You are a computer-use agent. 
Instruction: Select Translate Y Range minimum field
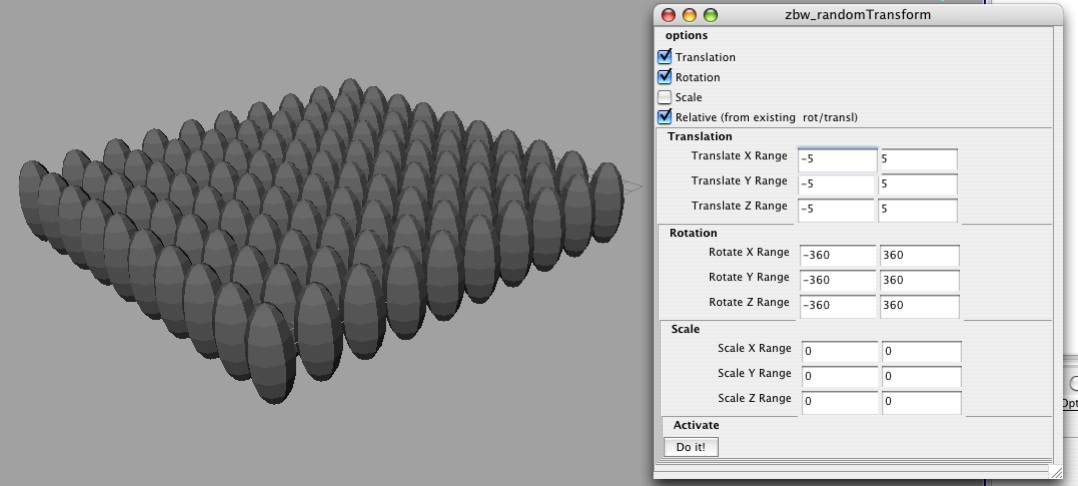837,184
